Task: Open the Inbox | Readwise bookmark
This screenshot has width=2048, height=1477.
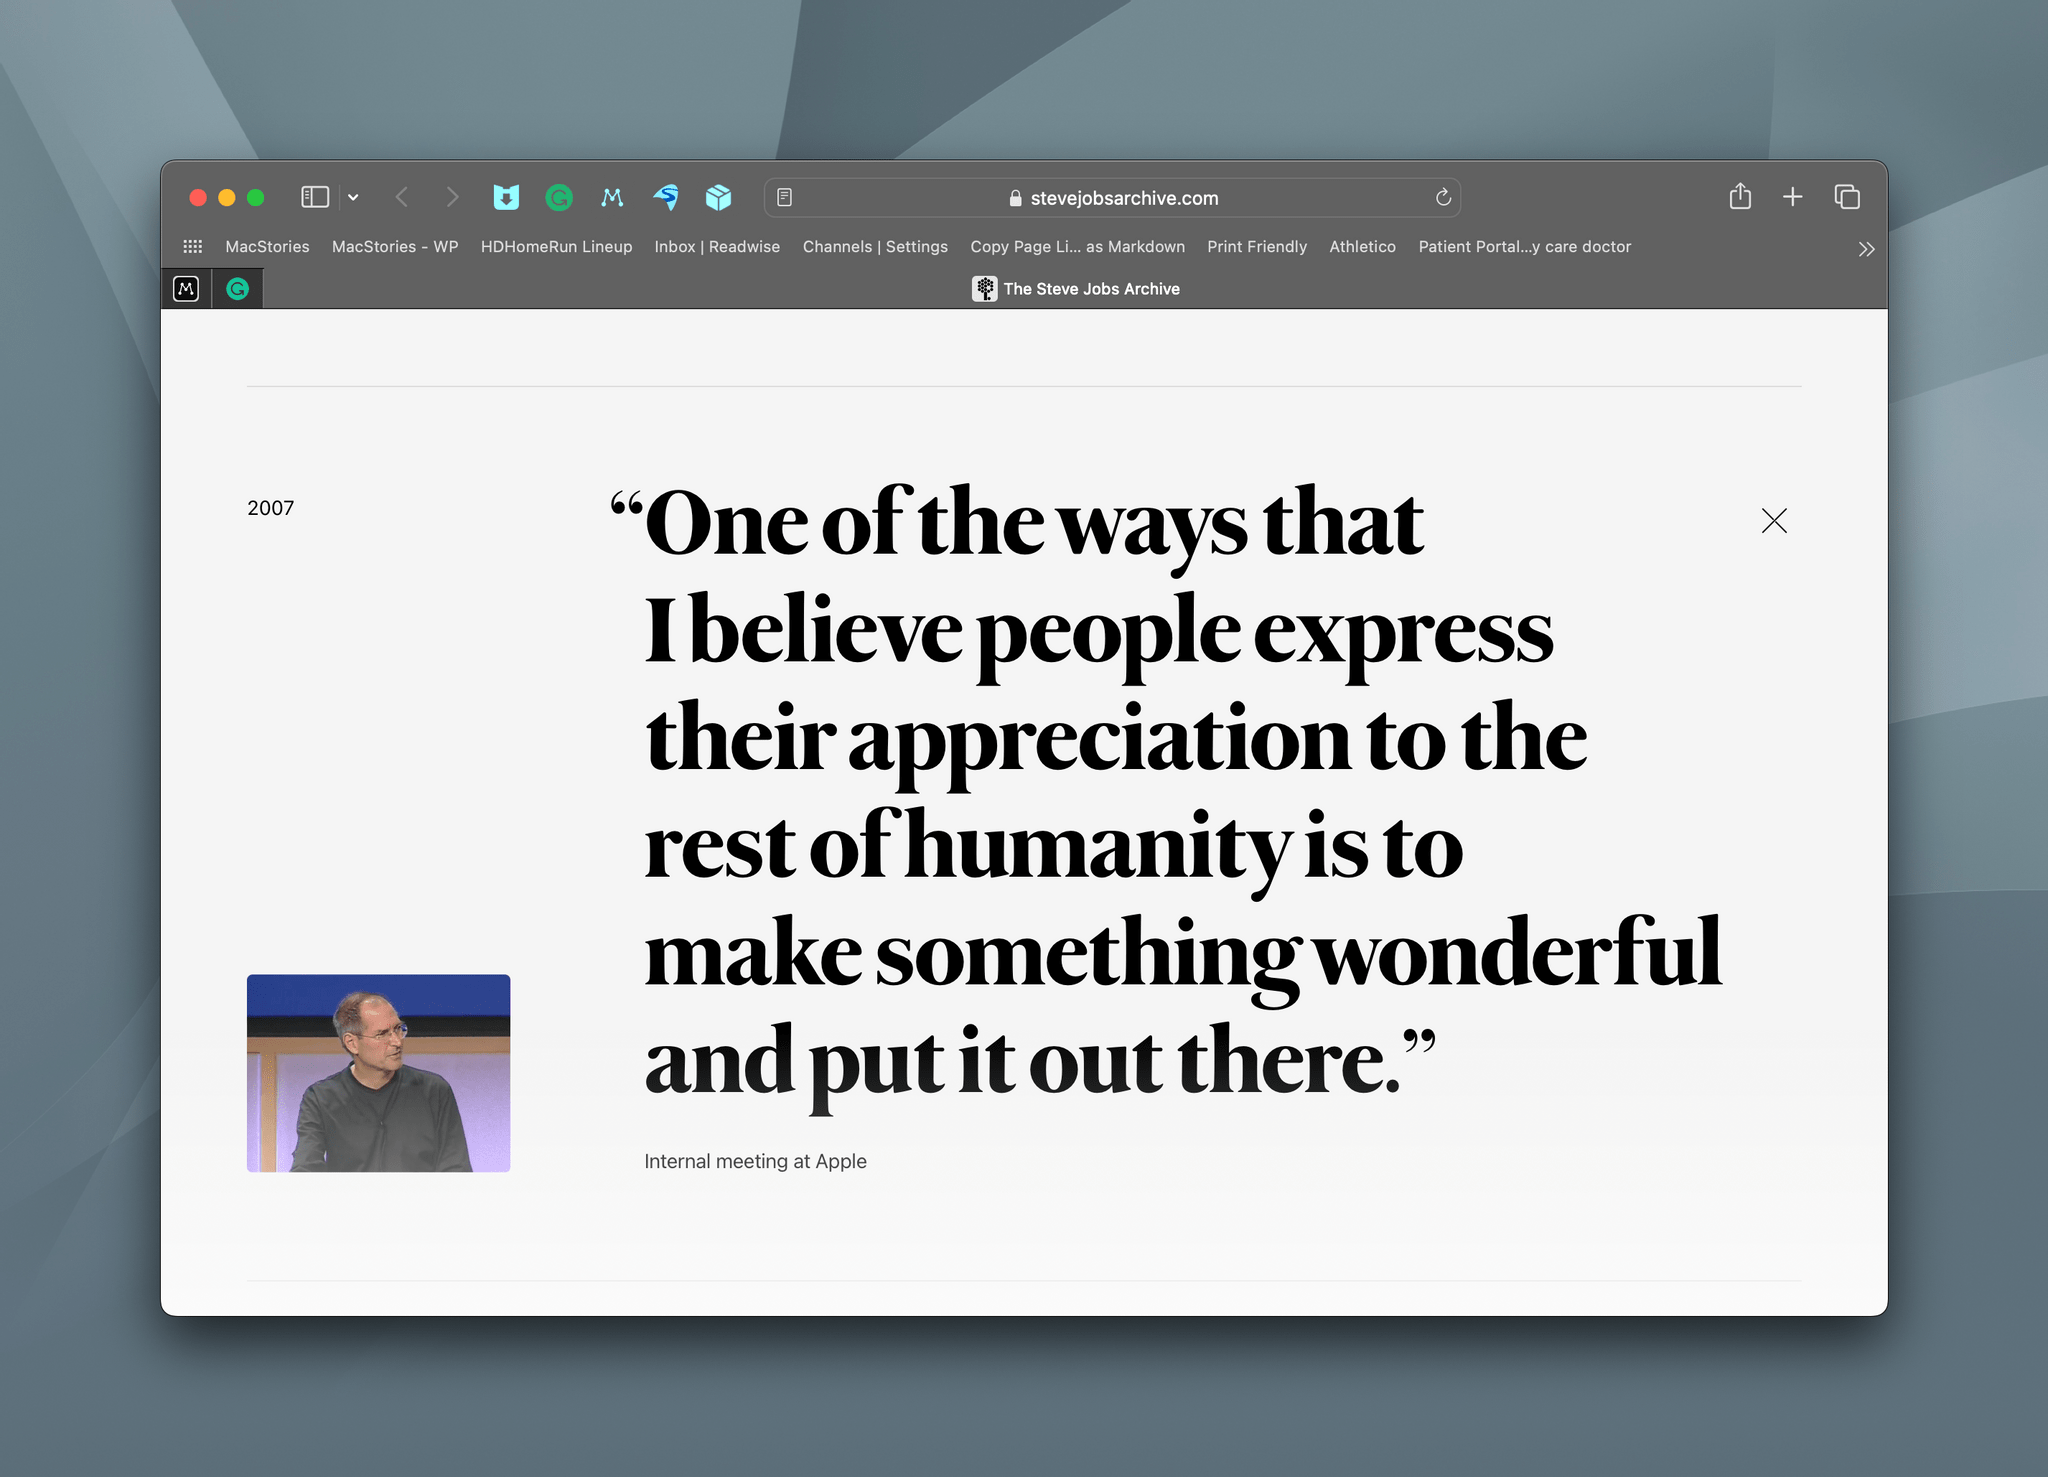Action: [x=717, y=246]
